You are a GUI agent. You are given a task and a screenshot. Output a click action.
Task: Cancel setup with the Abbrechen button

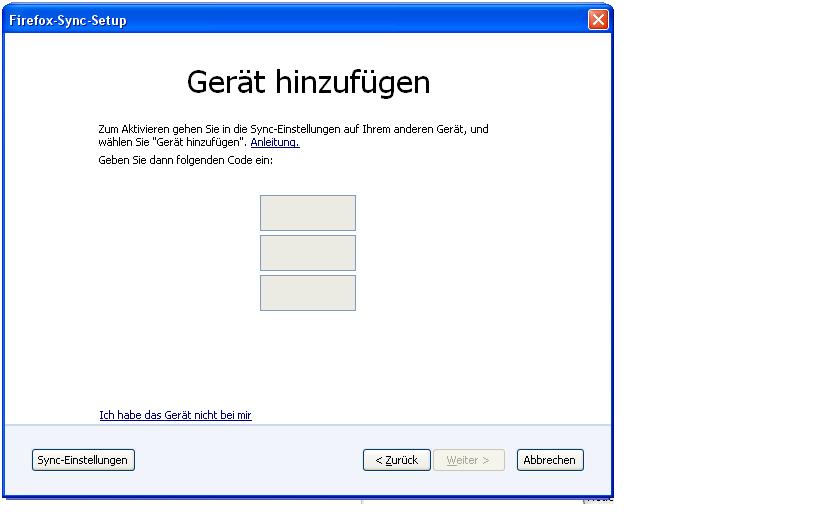coord(550,460)
